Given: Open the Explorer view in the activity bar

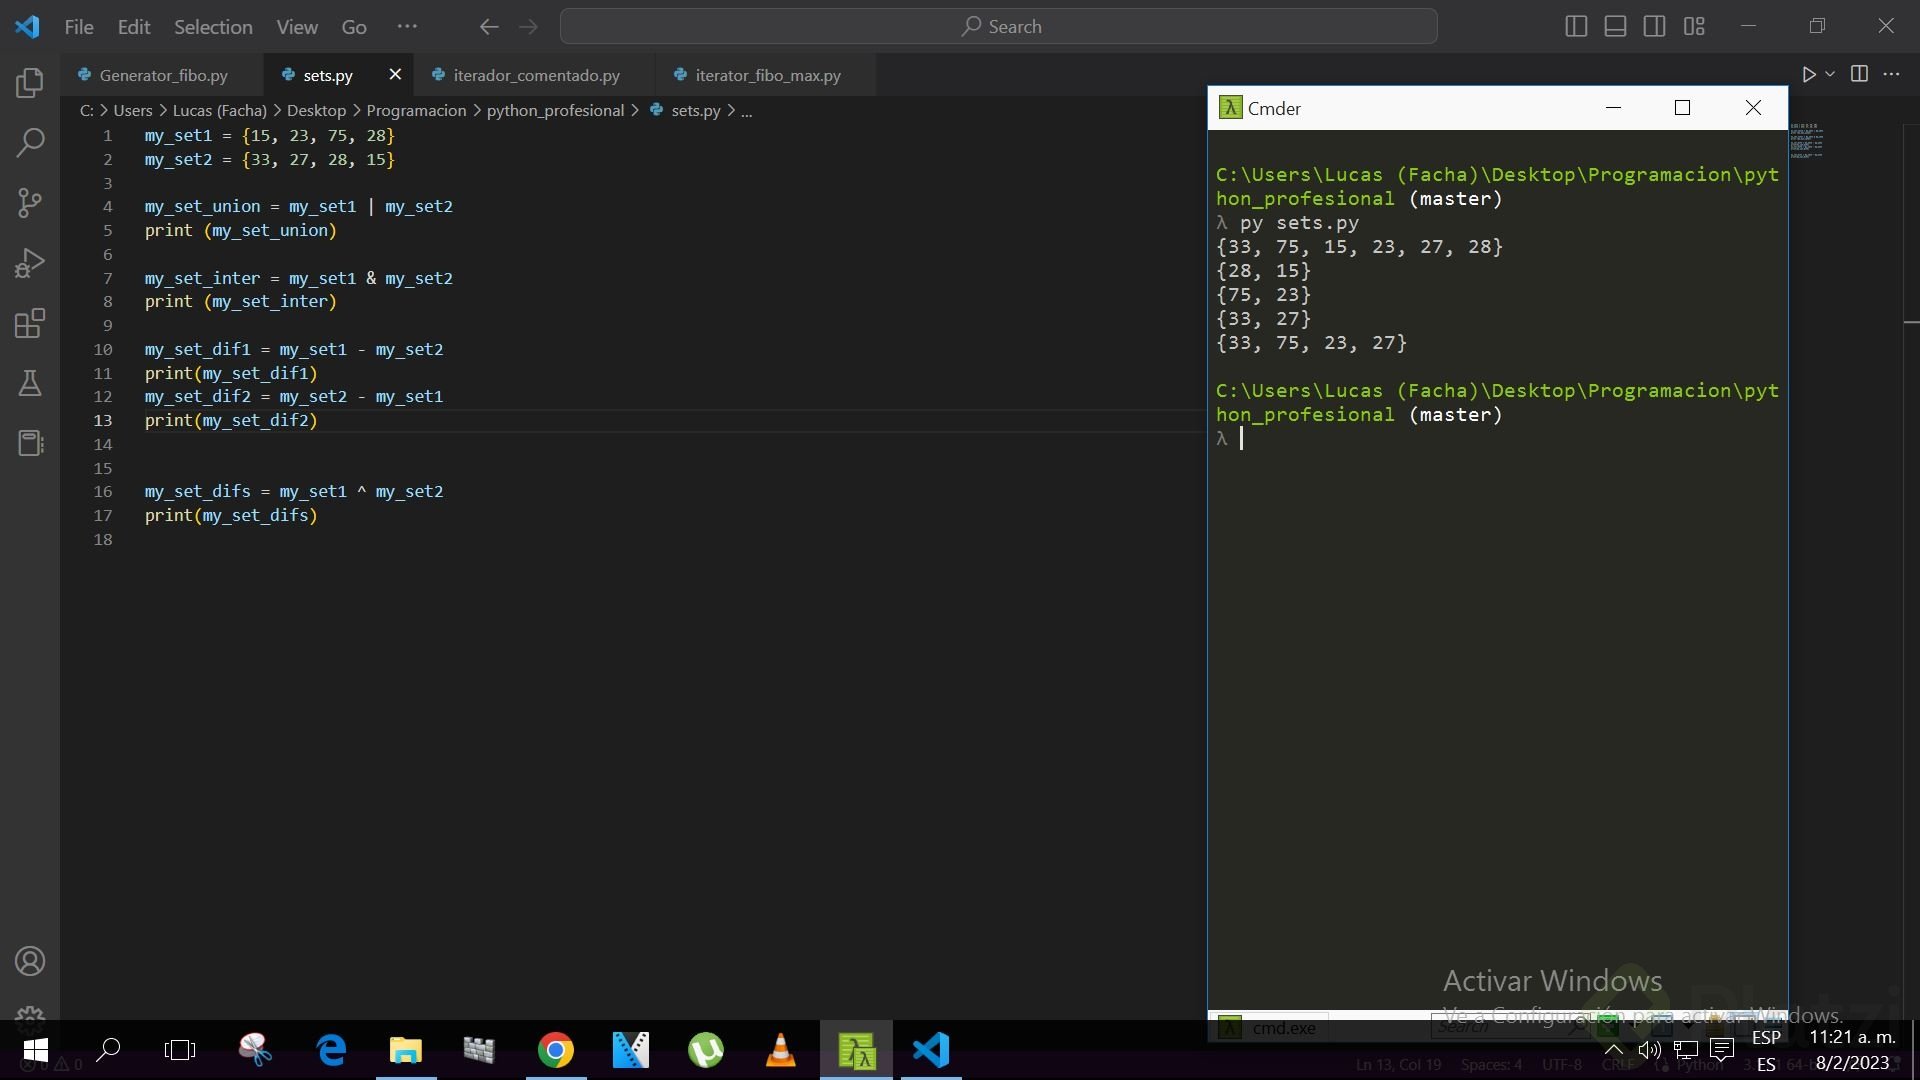Looking at the screenshot, I should point(30,83).
